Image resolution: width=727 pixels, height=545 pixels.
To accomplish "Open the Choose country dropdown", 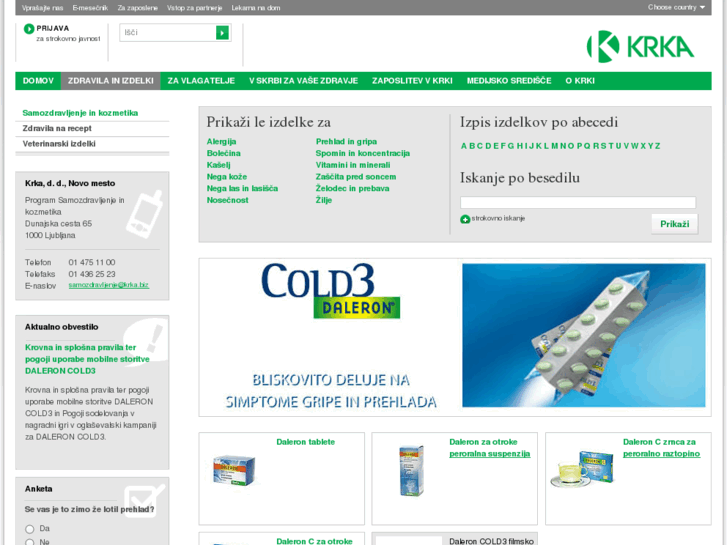I will (x=676, y=7).
